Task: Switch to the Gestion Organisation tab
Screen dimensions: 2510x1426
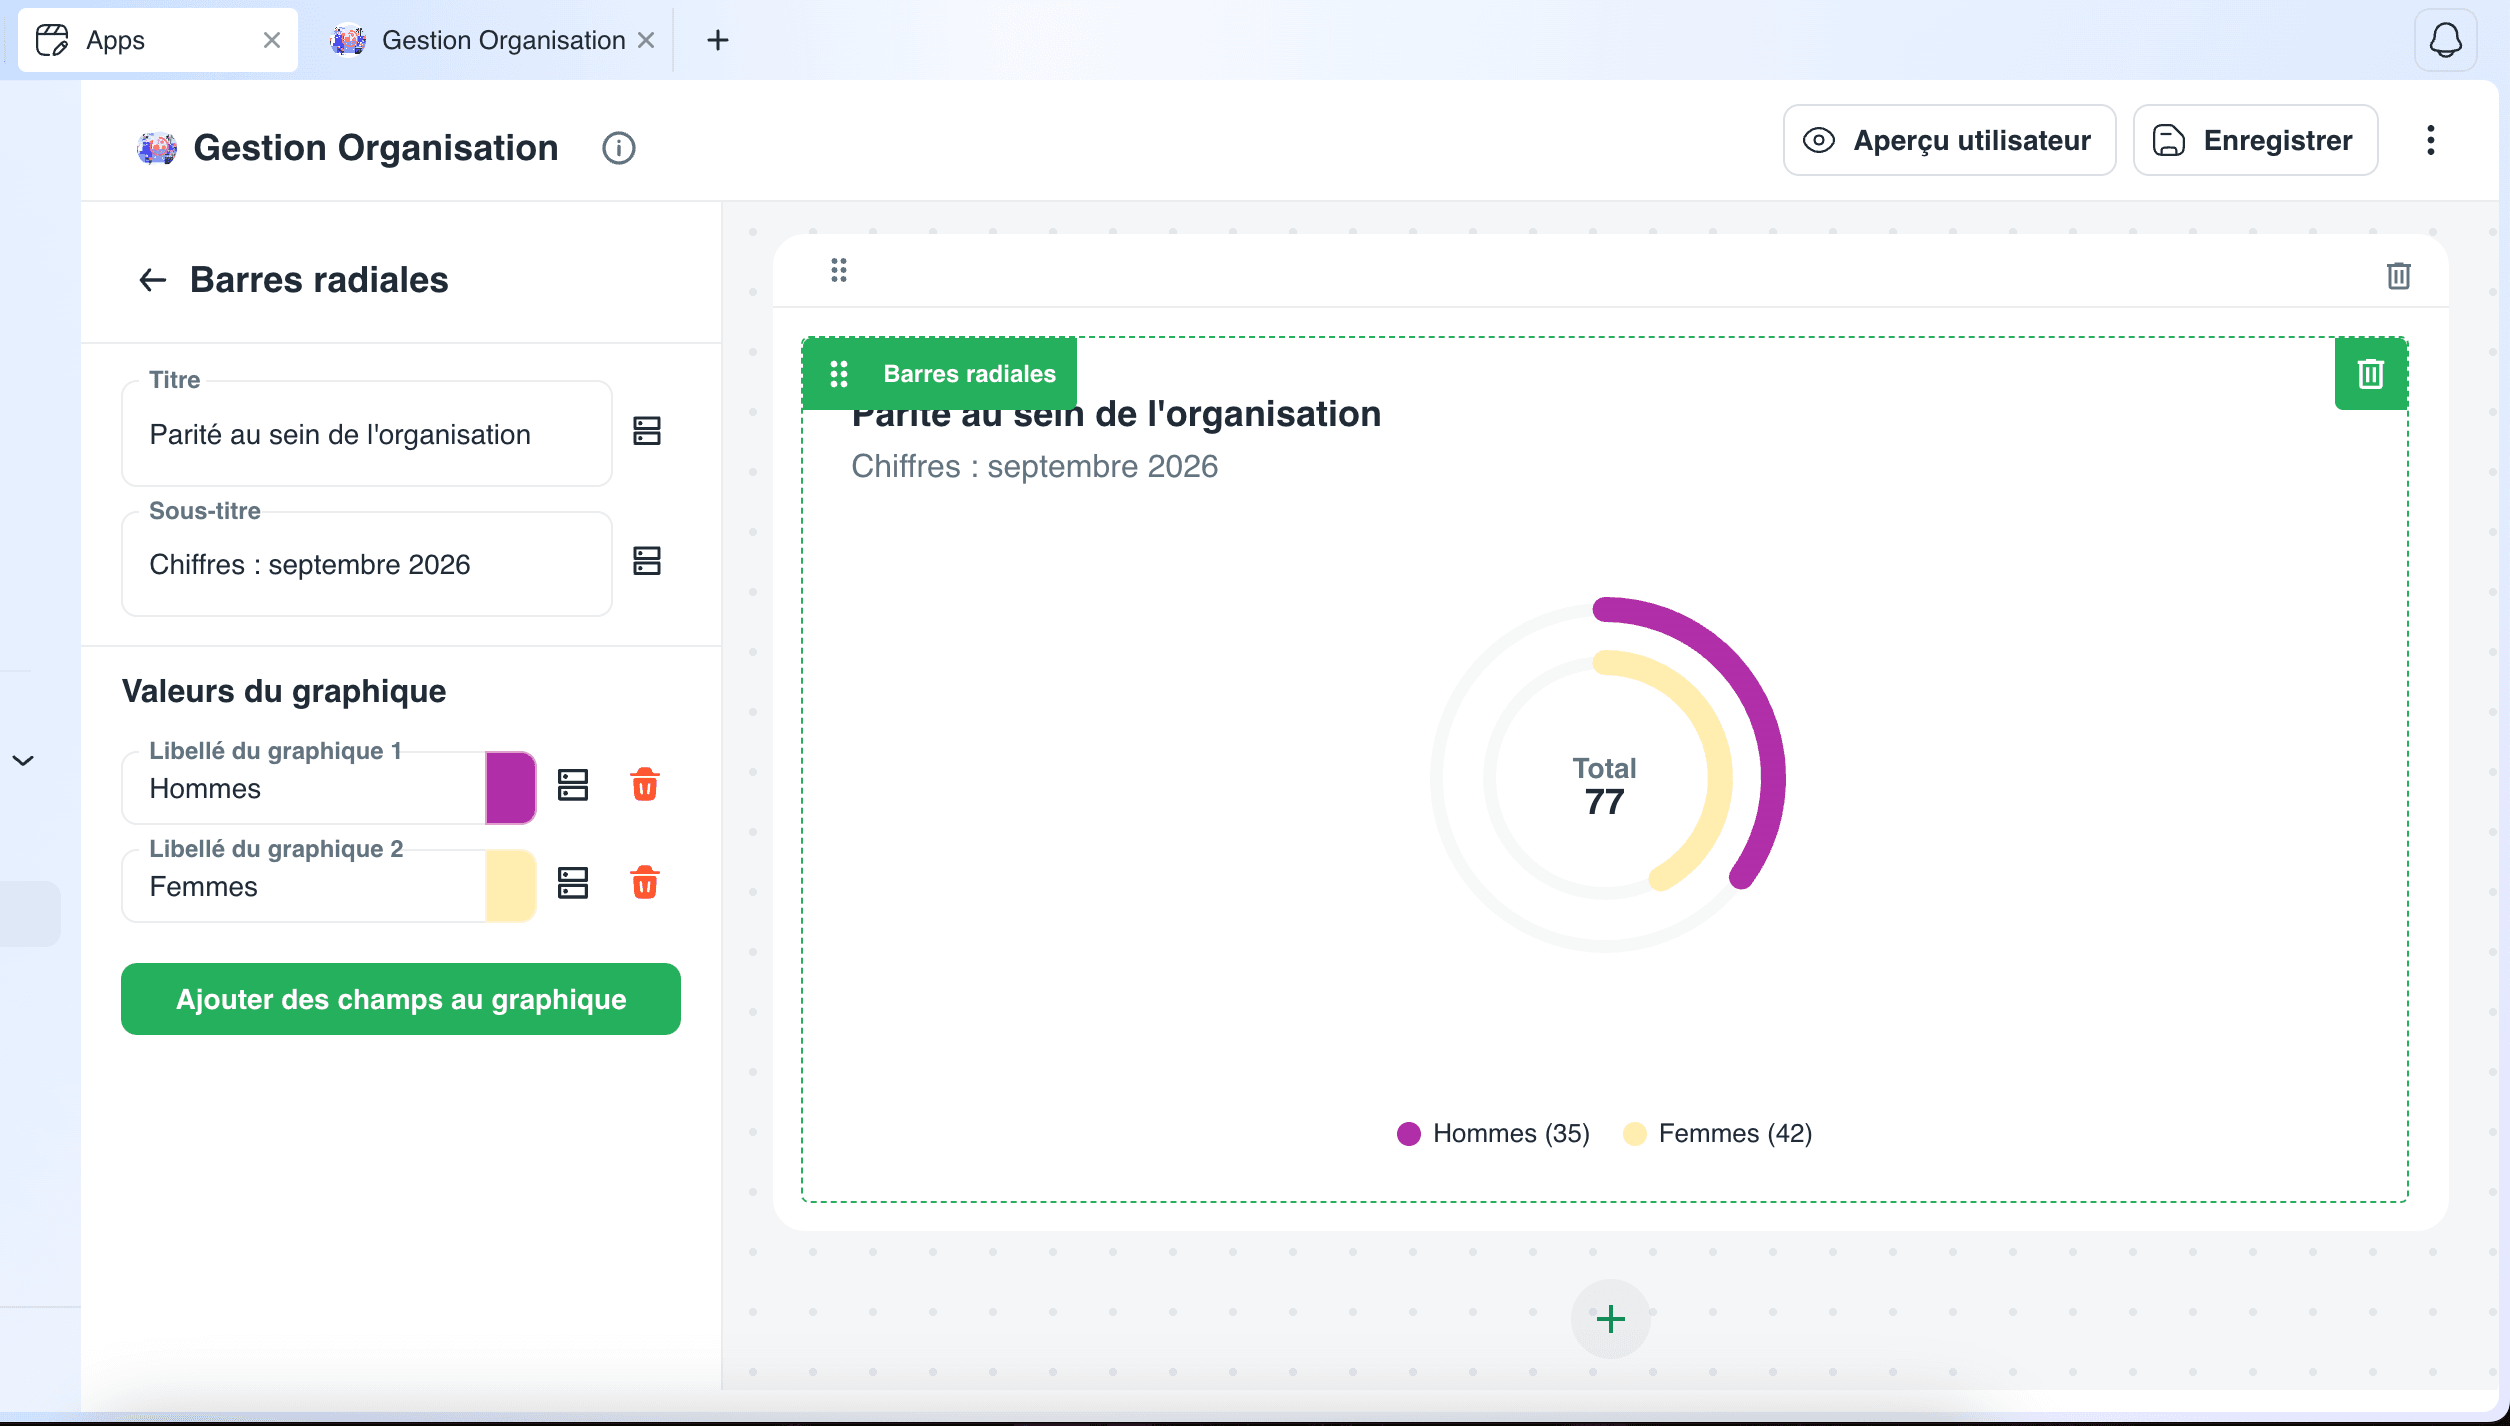Action: click(x=492, y=40)
